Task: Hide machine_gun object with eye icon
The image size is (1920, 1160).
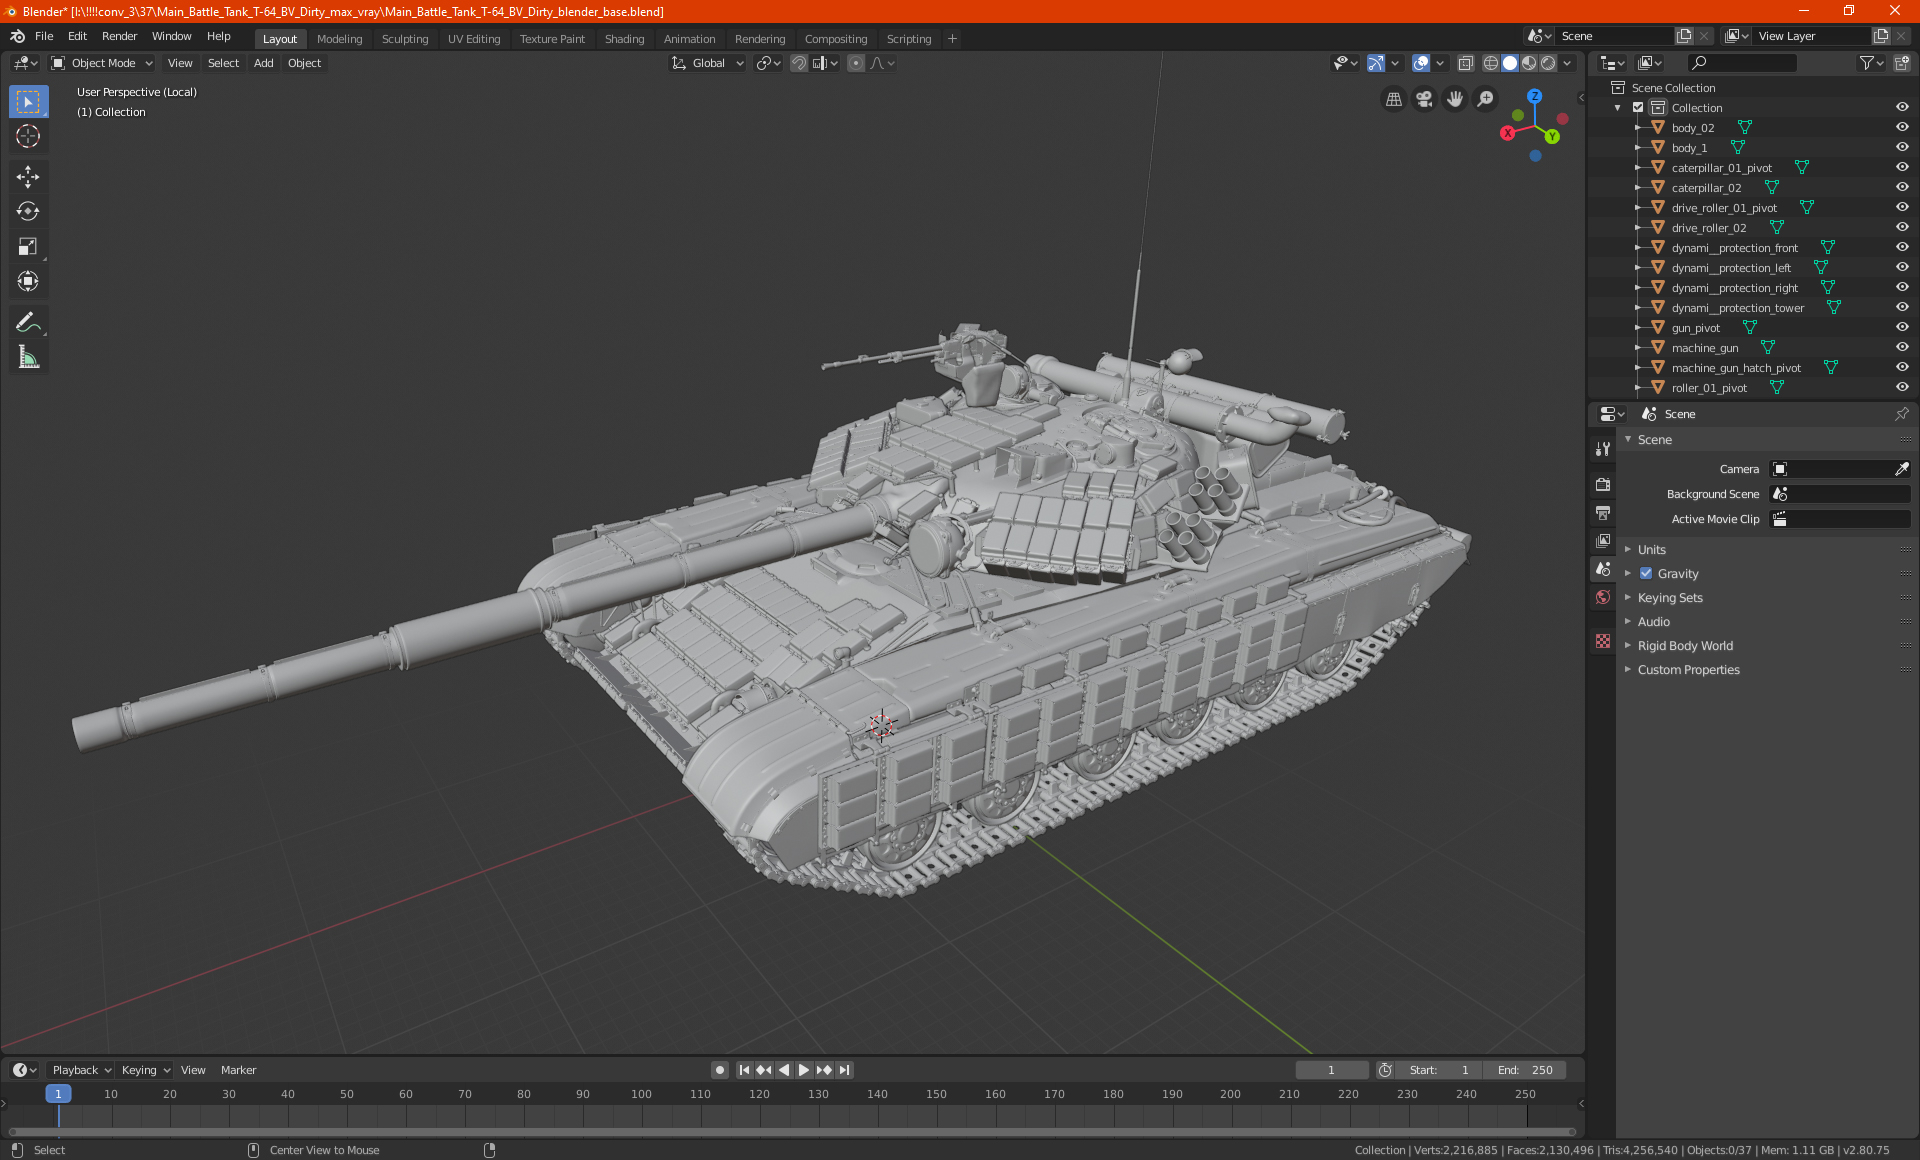Action: (x=1902, y=347)
